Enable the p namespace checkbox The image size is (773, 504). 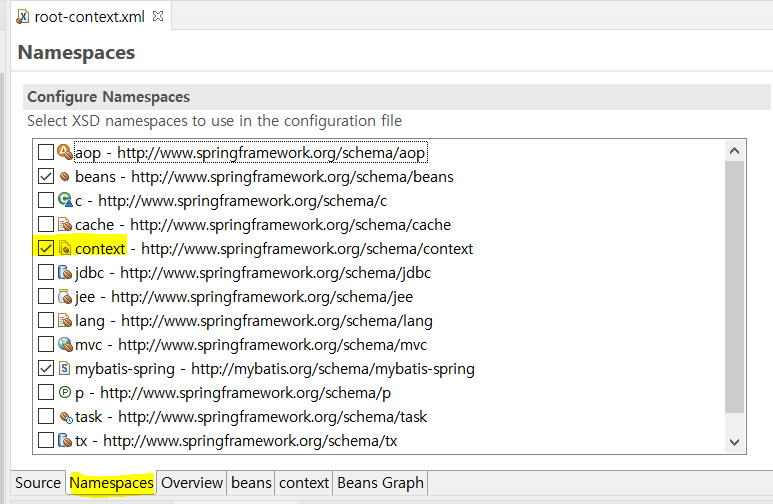click(x=46, y=393)
